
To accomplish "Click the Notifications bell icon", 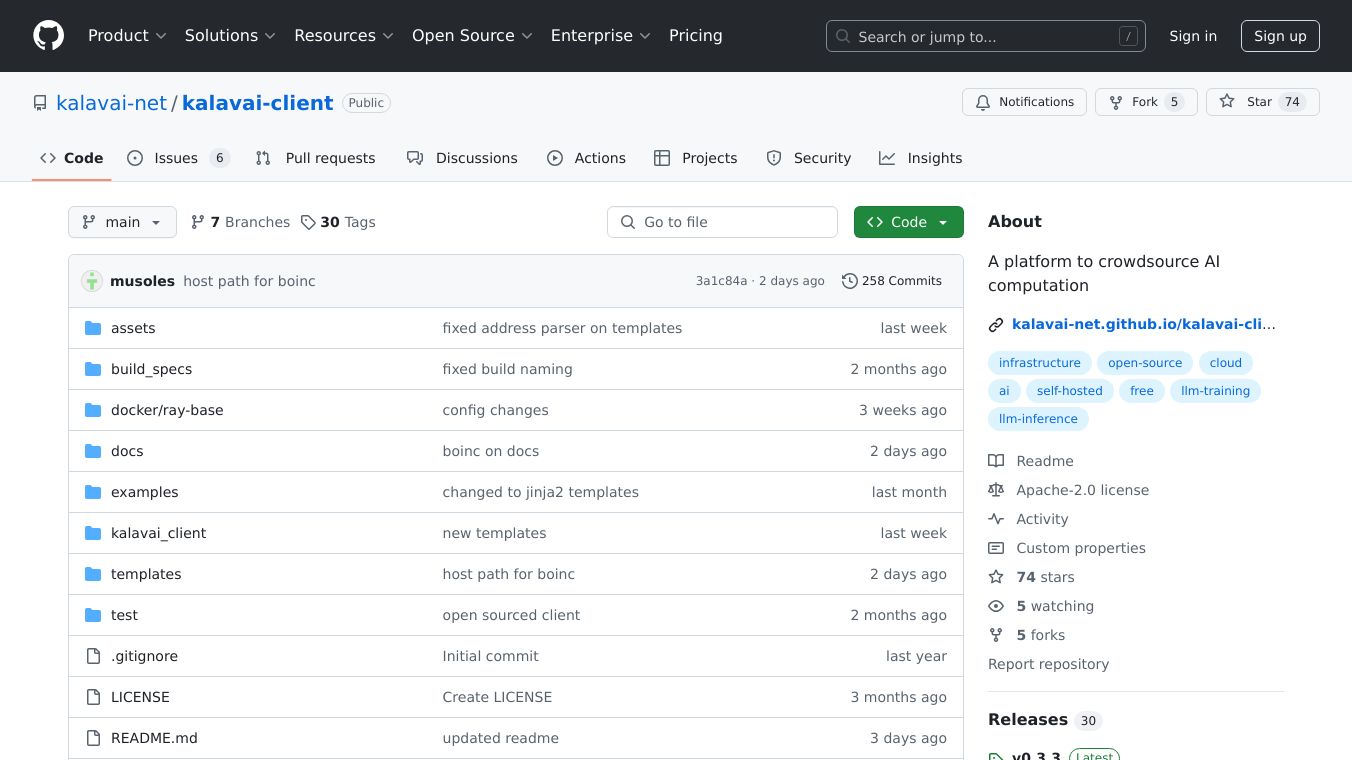I will (x=983, y=102).
